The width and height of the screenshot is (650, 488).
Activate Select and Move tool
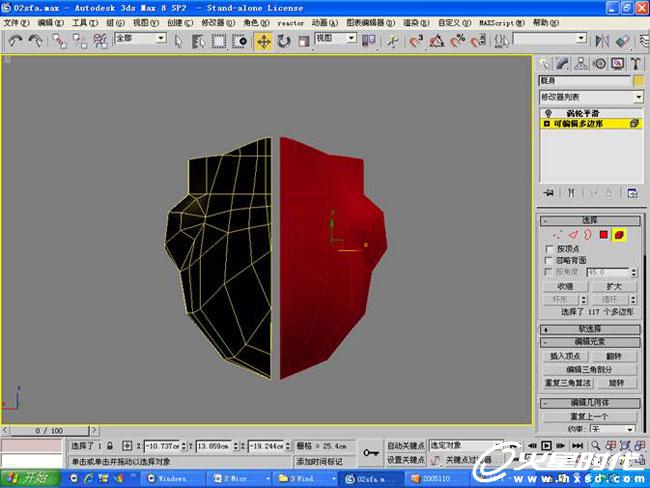264,41
